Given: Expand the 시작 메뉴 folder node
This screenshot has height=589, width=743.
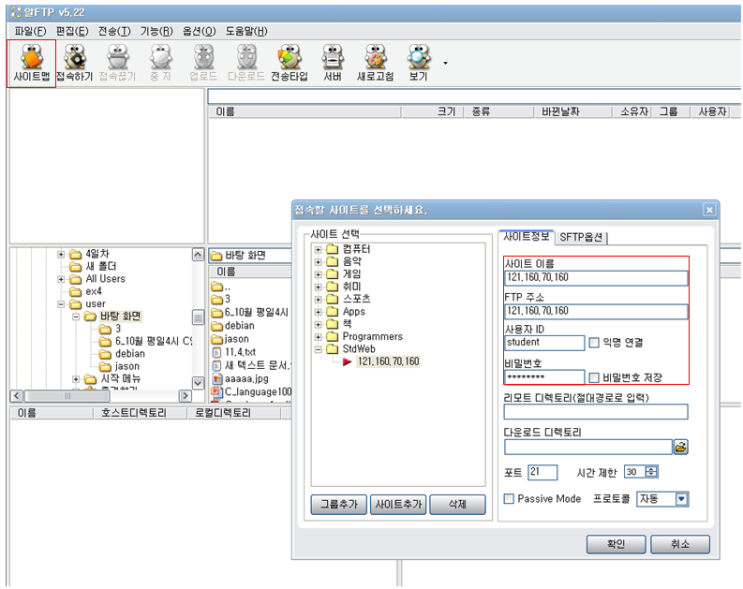Looking at the screenshot, I should pyautogui.click(x=76, y=379).
